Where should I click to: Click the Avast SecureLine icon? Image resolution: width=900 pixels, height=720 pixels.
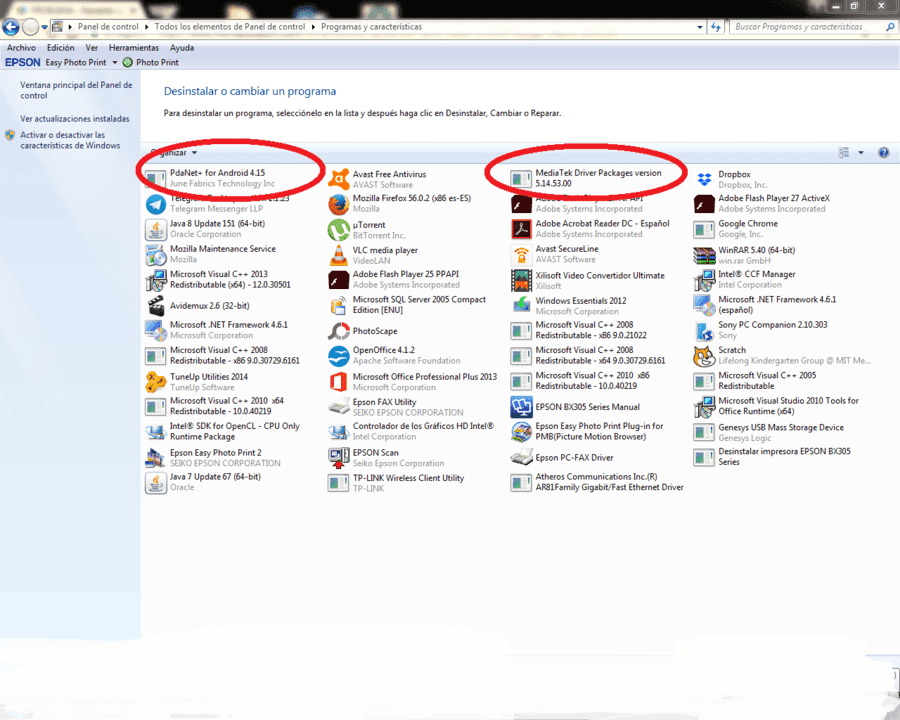(521, 254)
